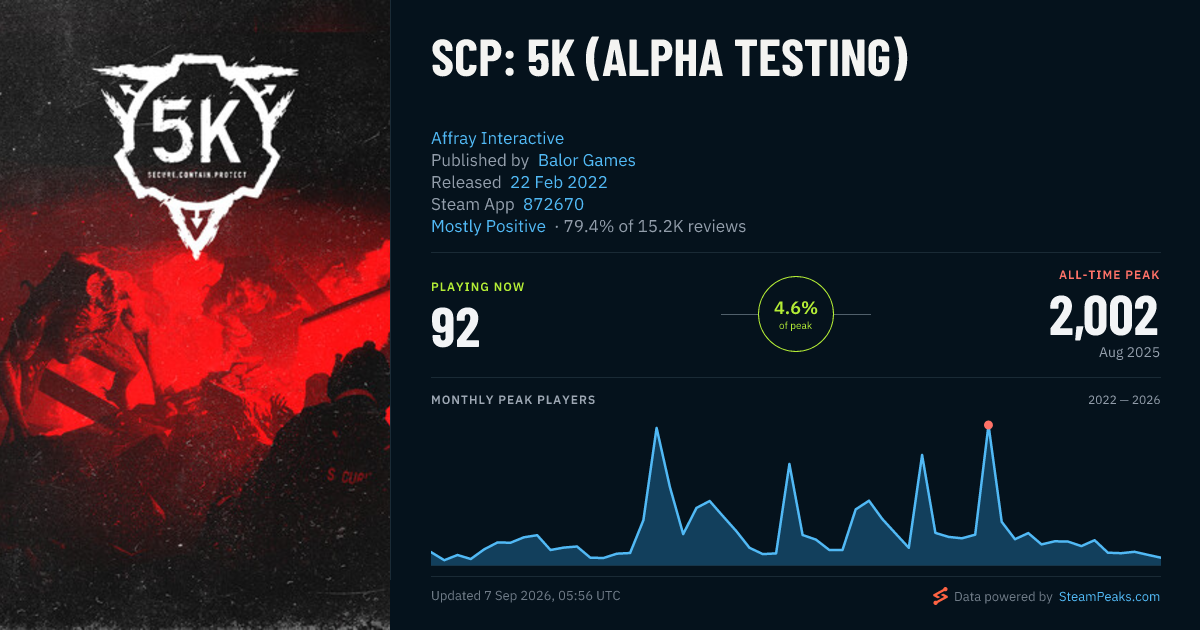
Task: Click the SCP: 5K (Alpha Testing) title
Action: pos(670,60)
